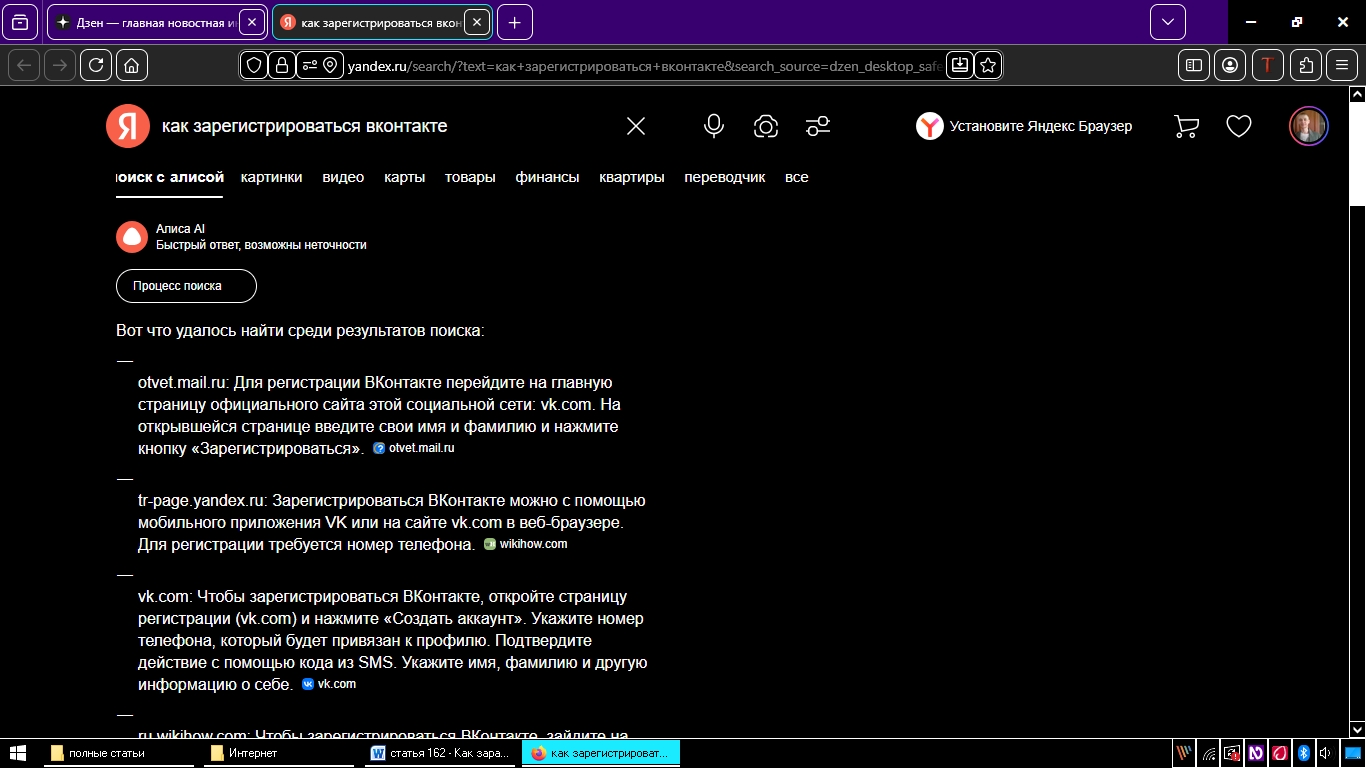This screenshot has height=768, width=1366.
Task: Open search filter settings icon
Action: click(x=818, y=126)
